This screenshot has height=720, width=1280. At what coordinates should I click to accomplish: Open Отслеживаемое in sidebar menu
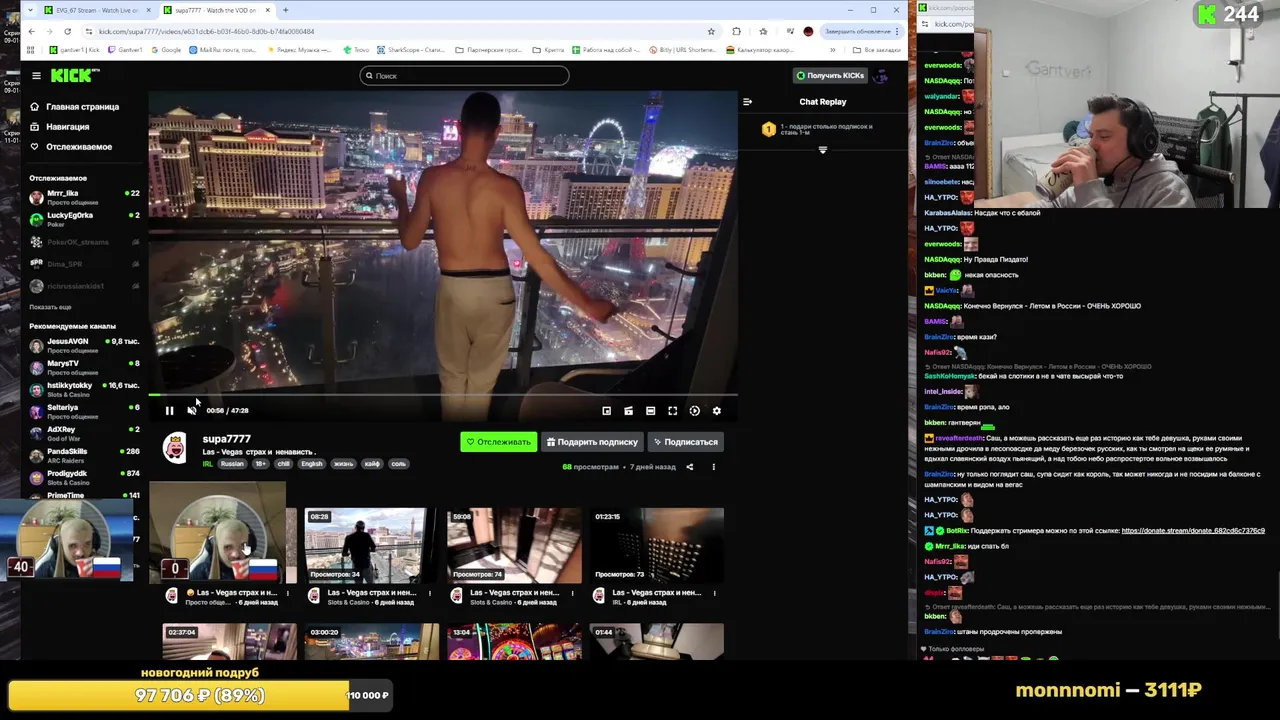(x=70, y=147)
